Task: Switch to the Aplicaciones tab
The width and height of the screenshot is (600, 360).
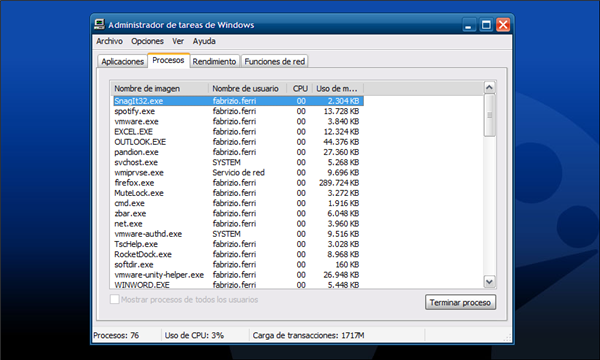Action: pos(122,61)
